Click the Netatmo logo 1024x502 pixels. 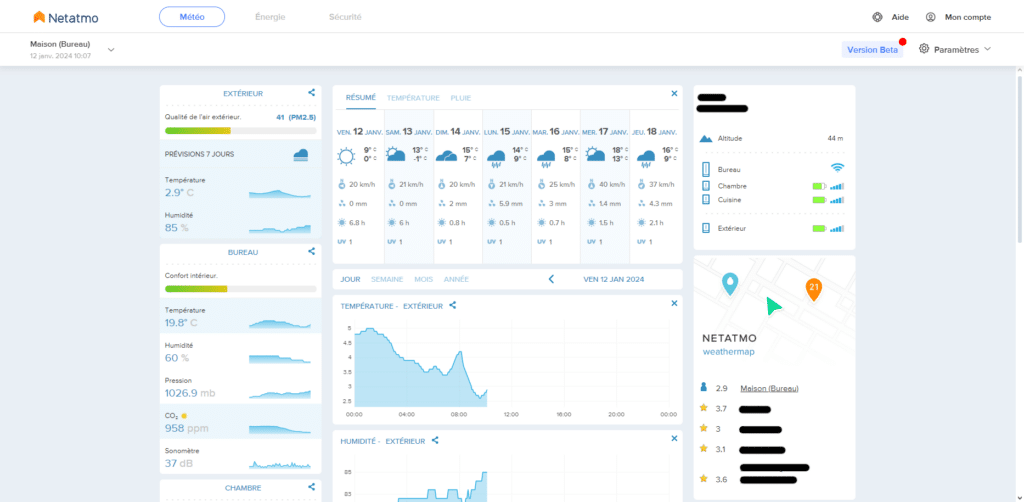[x=65, y=17]
